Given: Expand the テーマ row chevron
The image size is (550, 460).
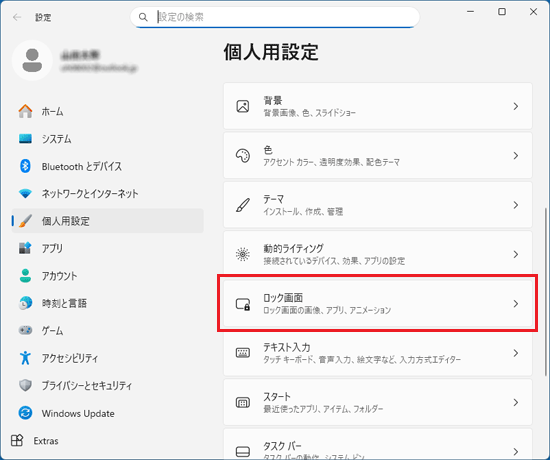Looking at the screenshot, I should tap(516, 205).
